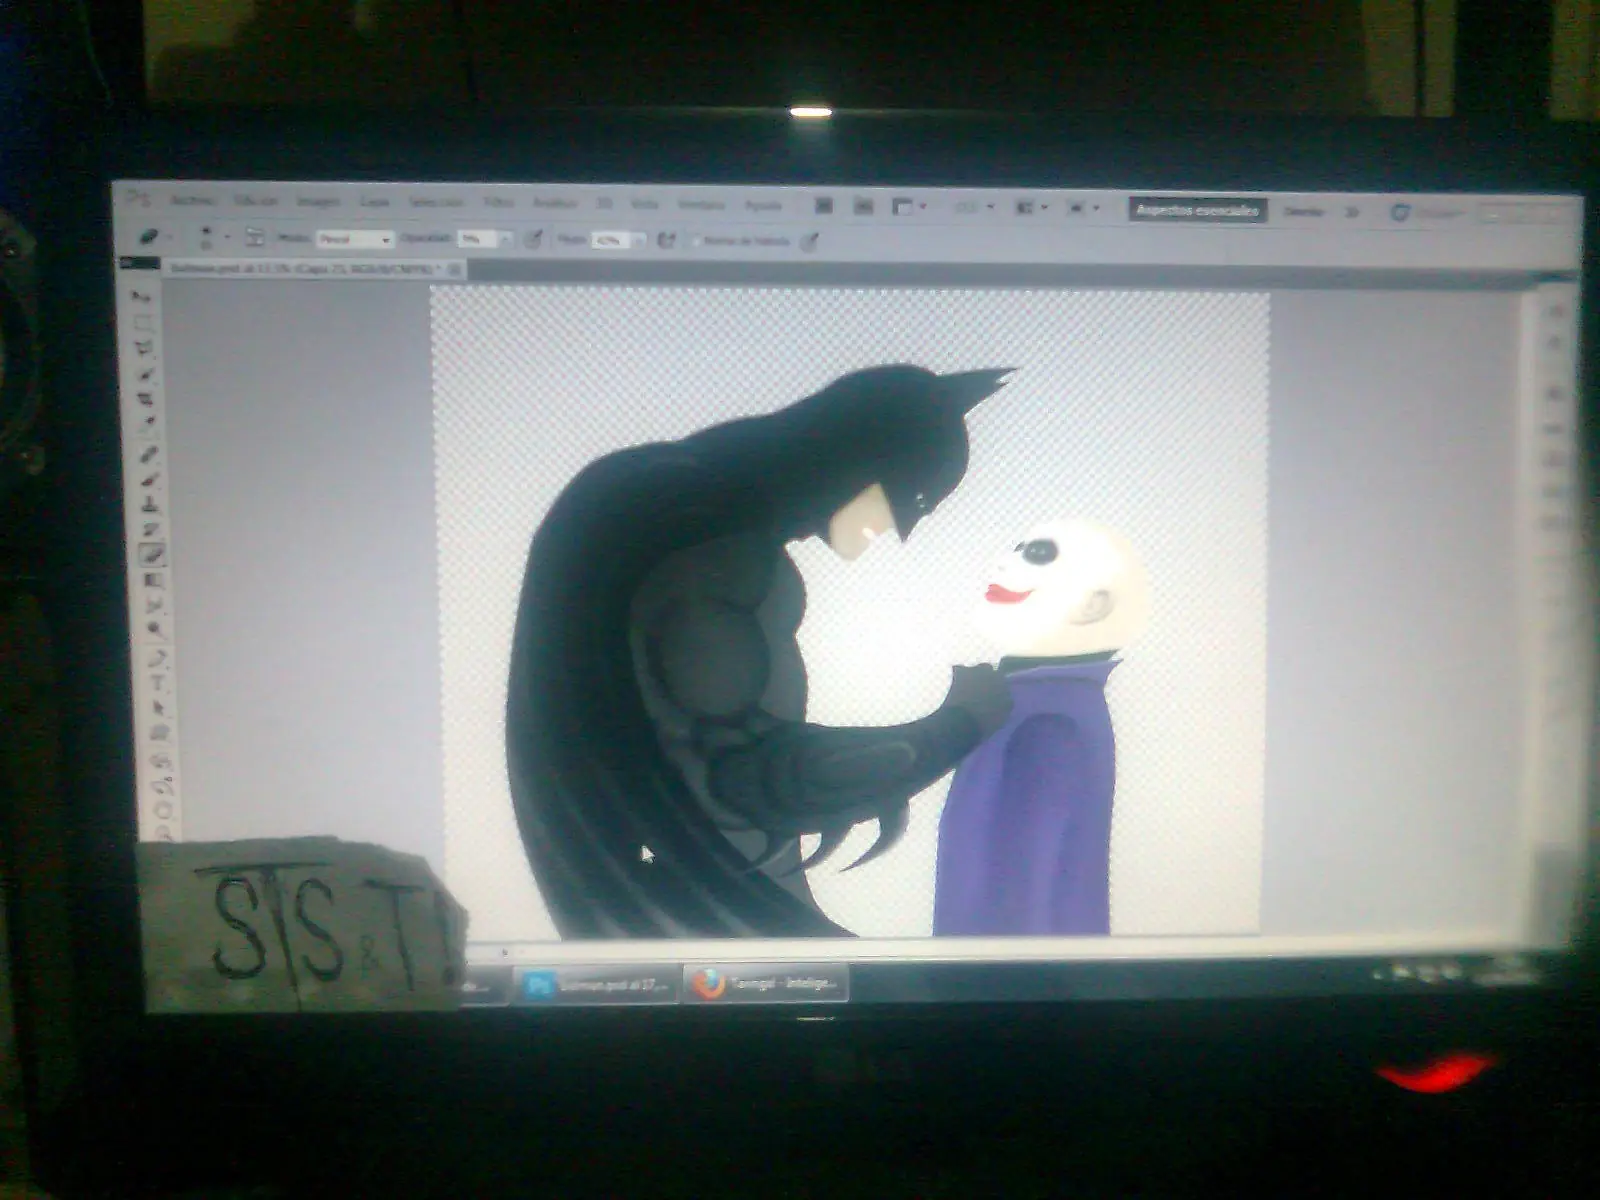Open the Selección menu
Image resolution: width=1600 pixels, height=1200 pixels.
pos(436,202)
